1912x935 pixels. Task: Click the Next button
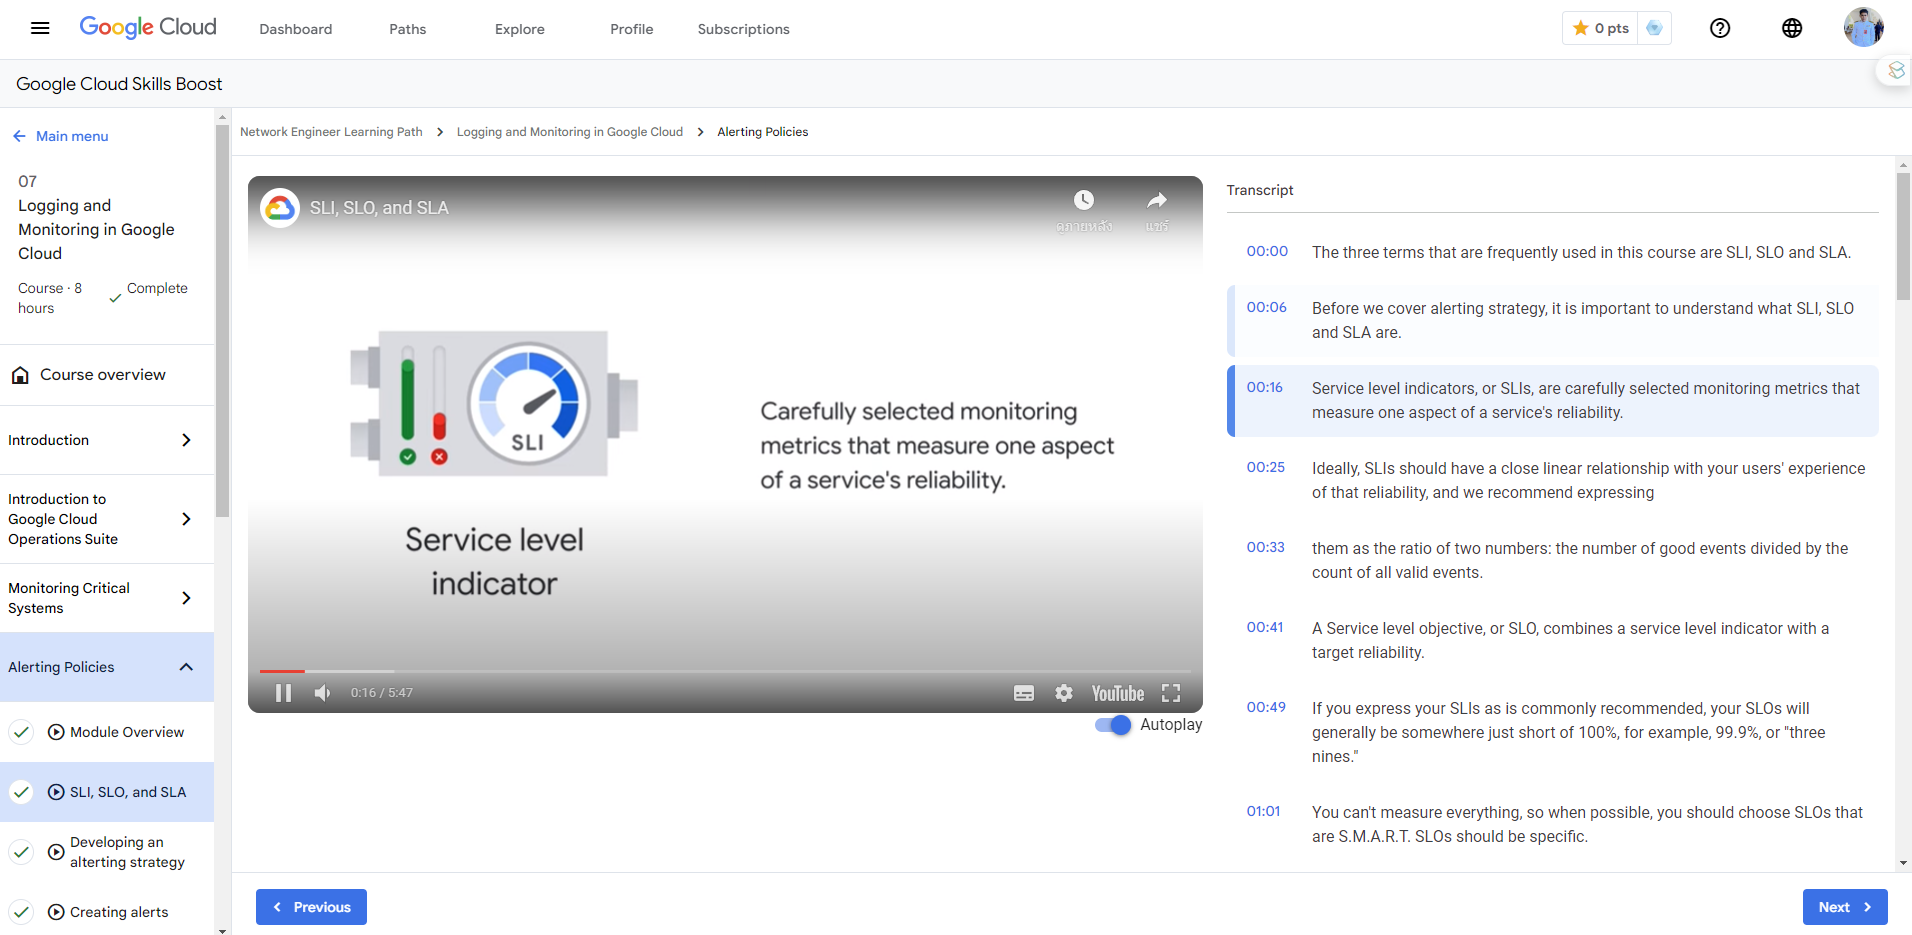click(x=1844, y=907)
